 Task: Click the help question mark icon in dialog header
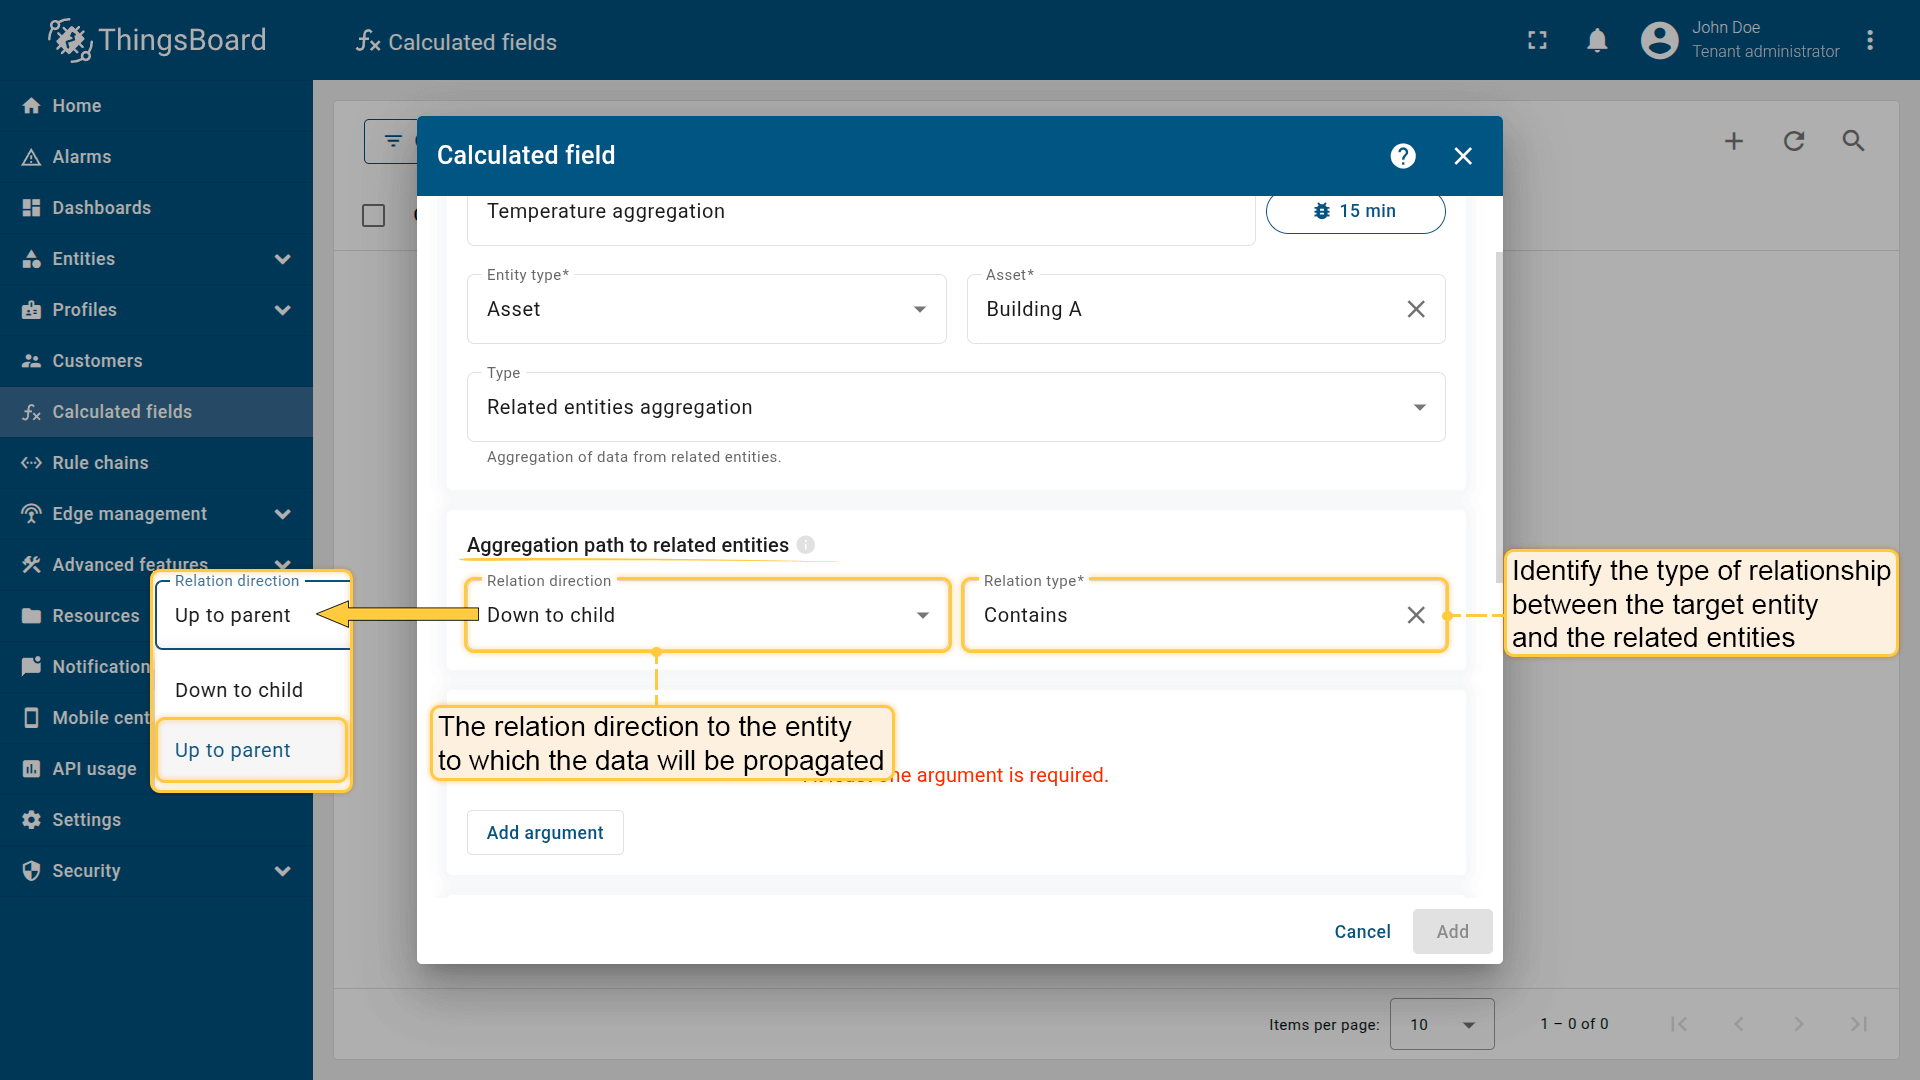pos(1403,156)
